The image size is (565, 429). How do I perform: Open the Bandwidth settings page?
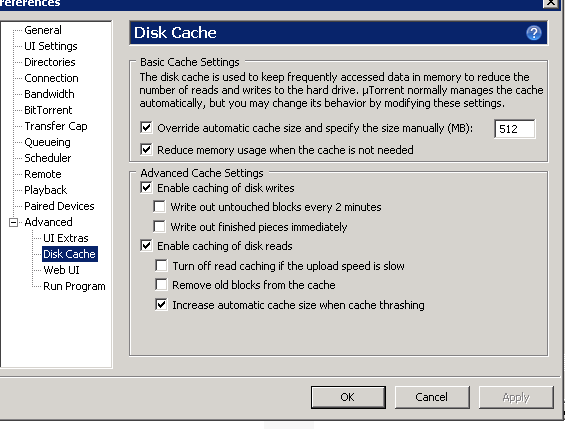coord(49,94)
